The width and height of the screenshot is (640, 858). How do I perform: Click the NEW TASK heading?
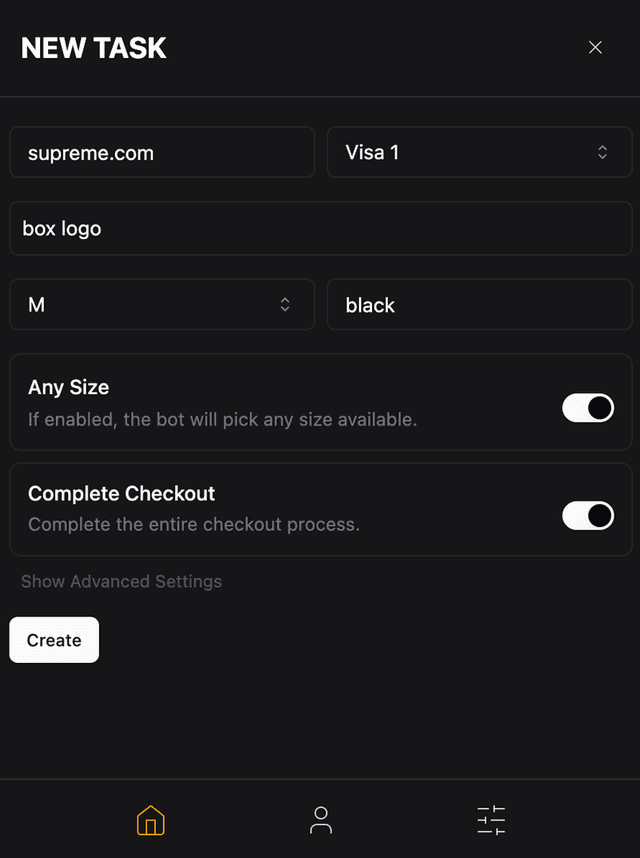(94, 48)
